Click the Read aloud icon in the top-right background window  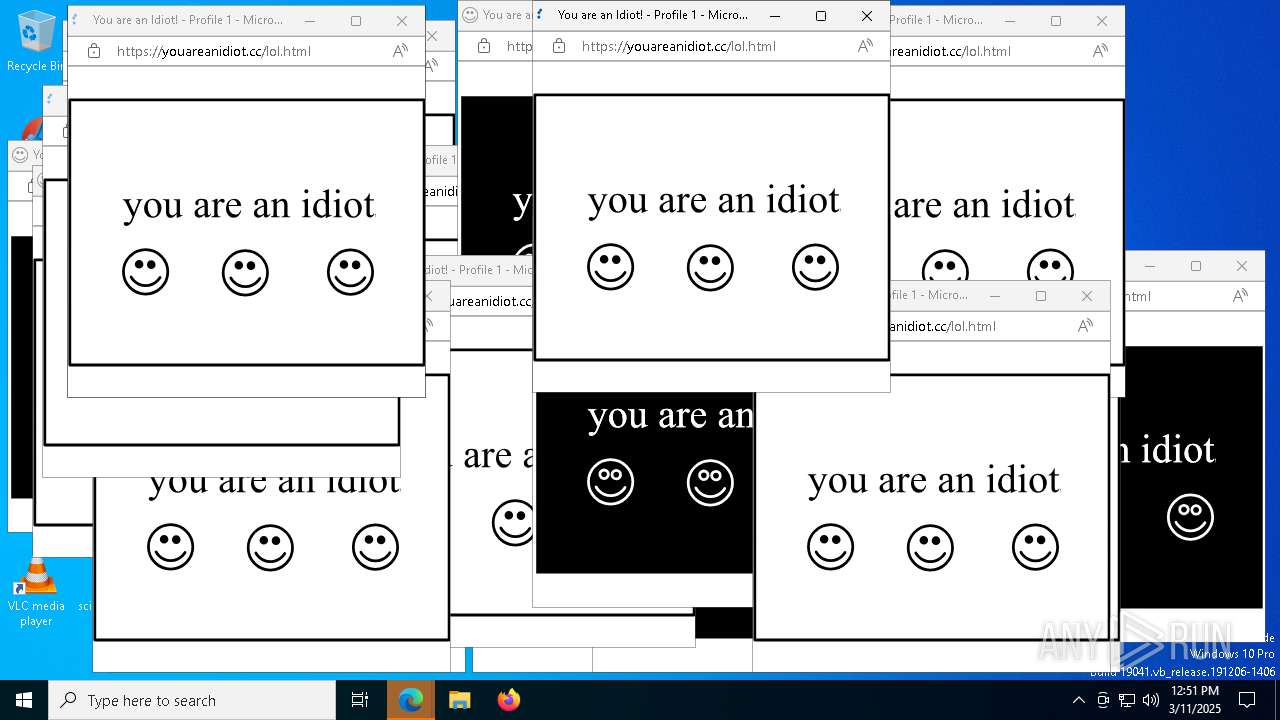[1100, 51]
